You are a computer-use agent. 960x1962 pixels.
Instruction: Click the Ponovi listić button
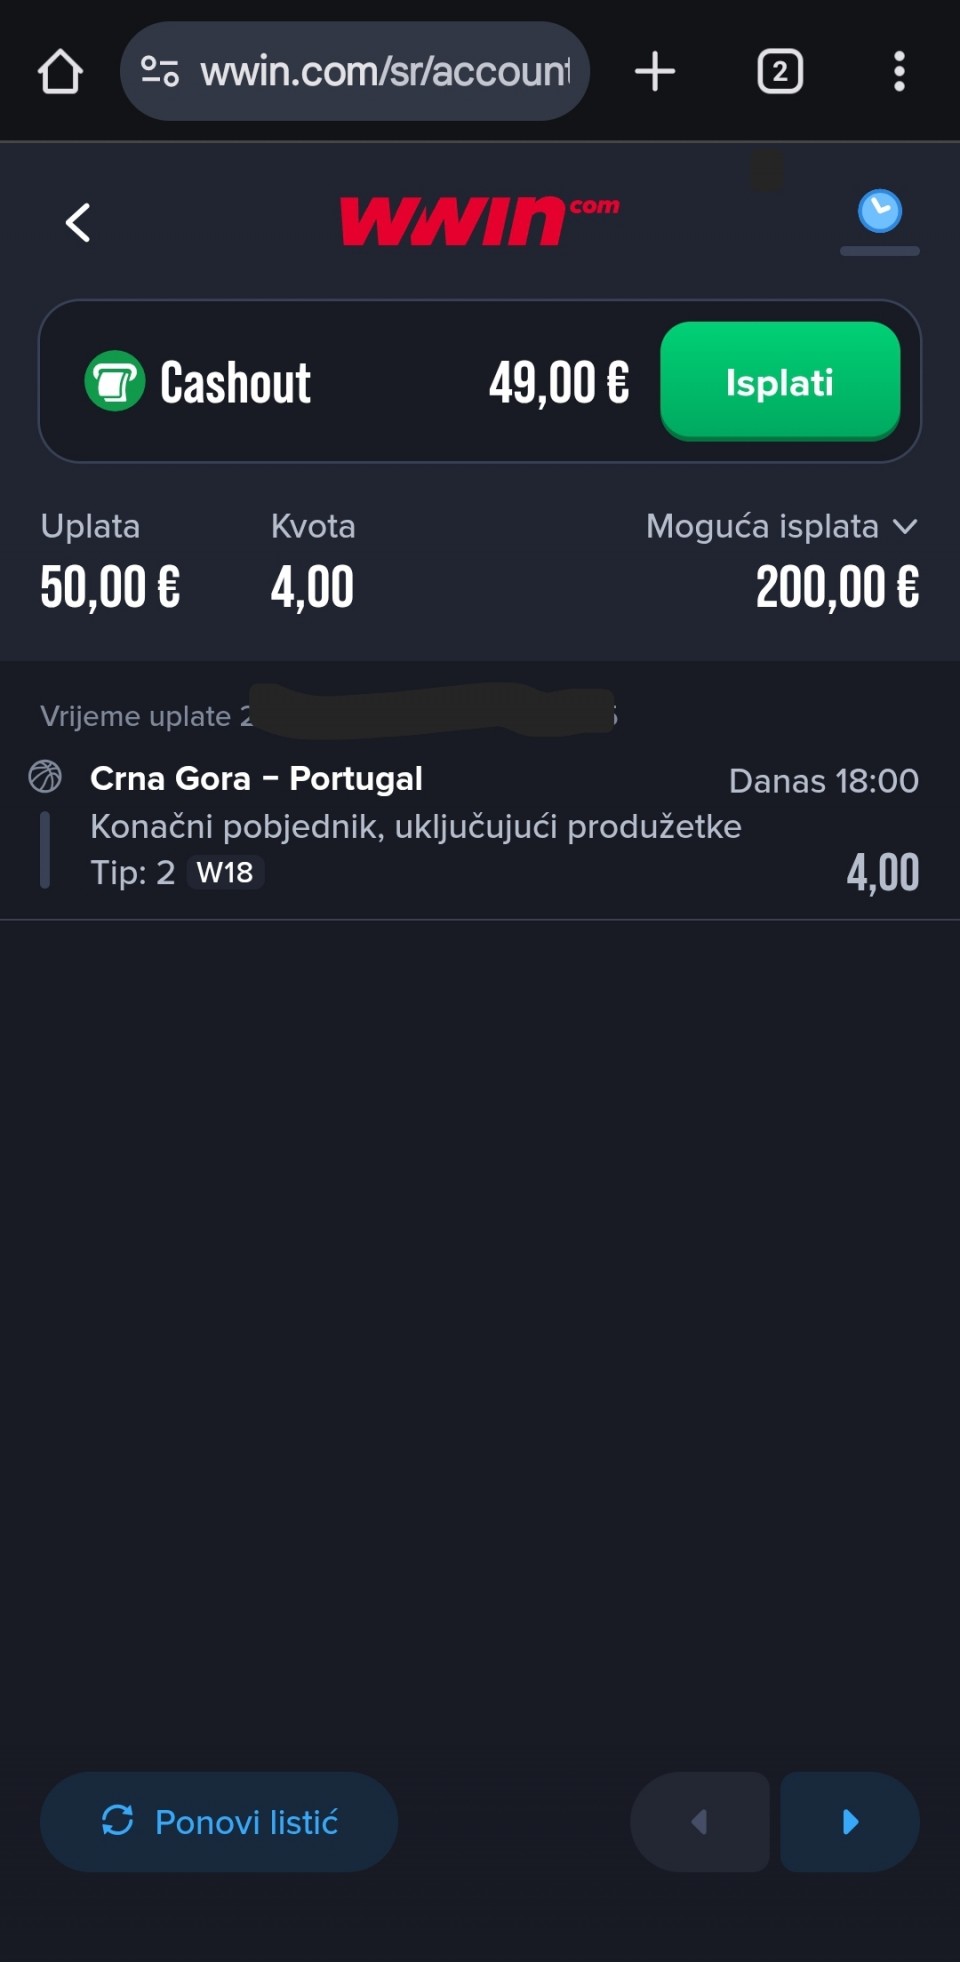(x=219, y=1822)
